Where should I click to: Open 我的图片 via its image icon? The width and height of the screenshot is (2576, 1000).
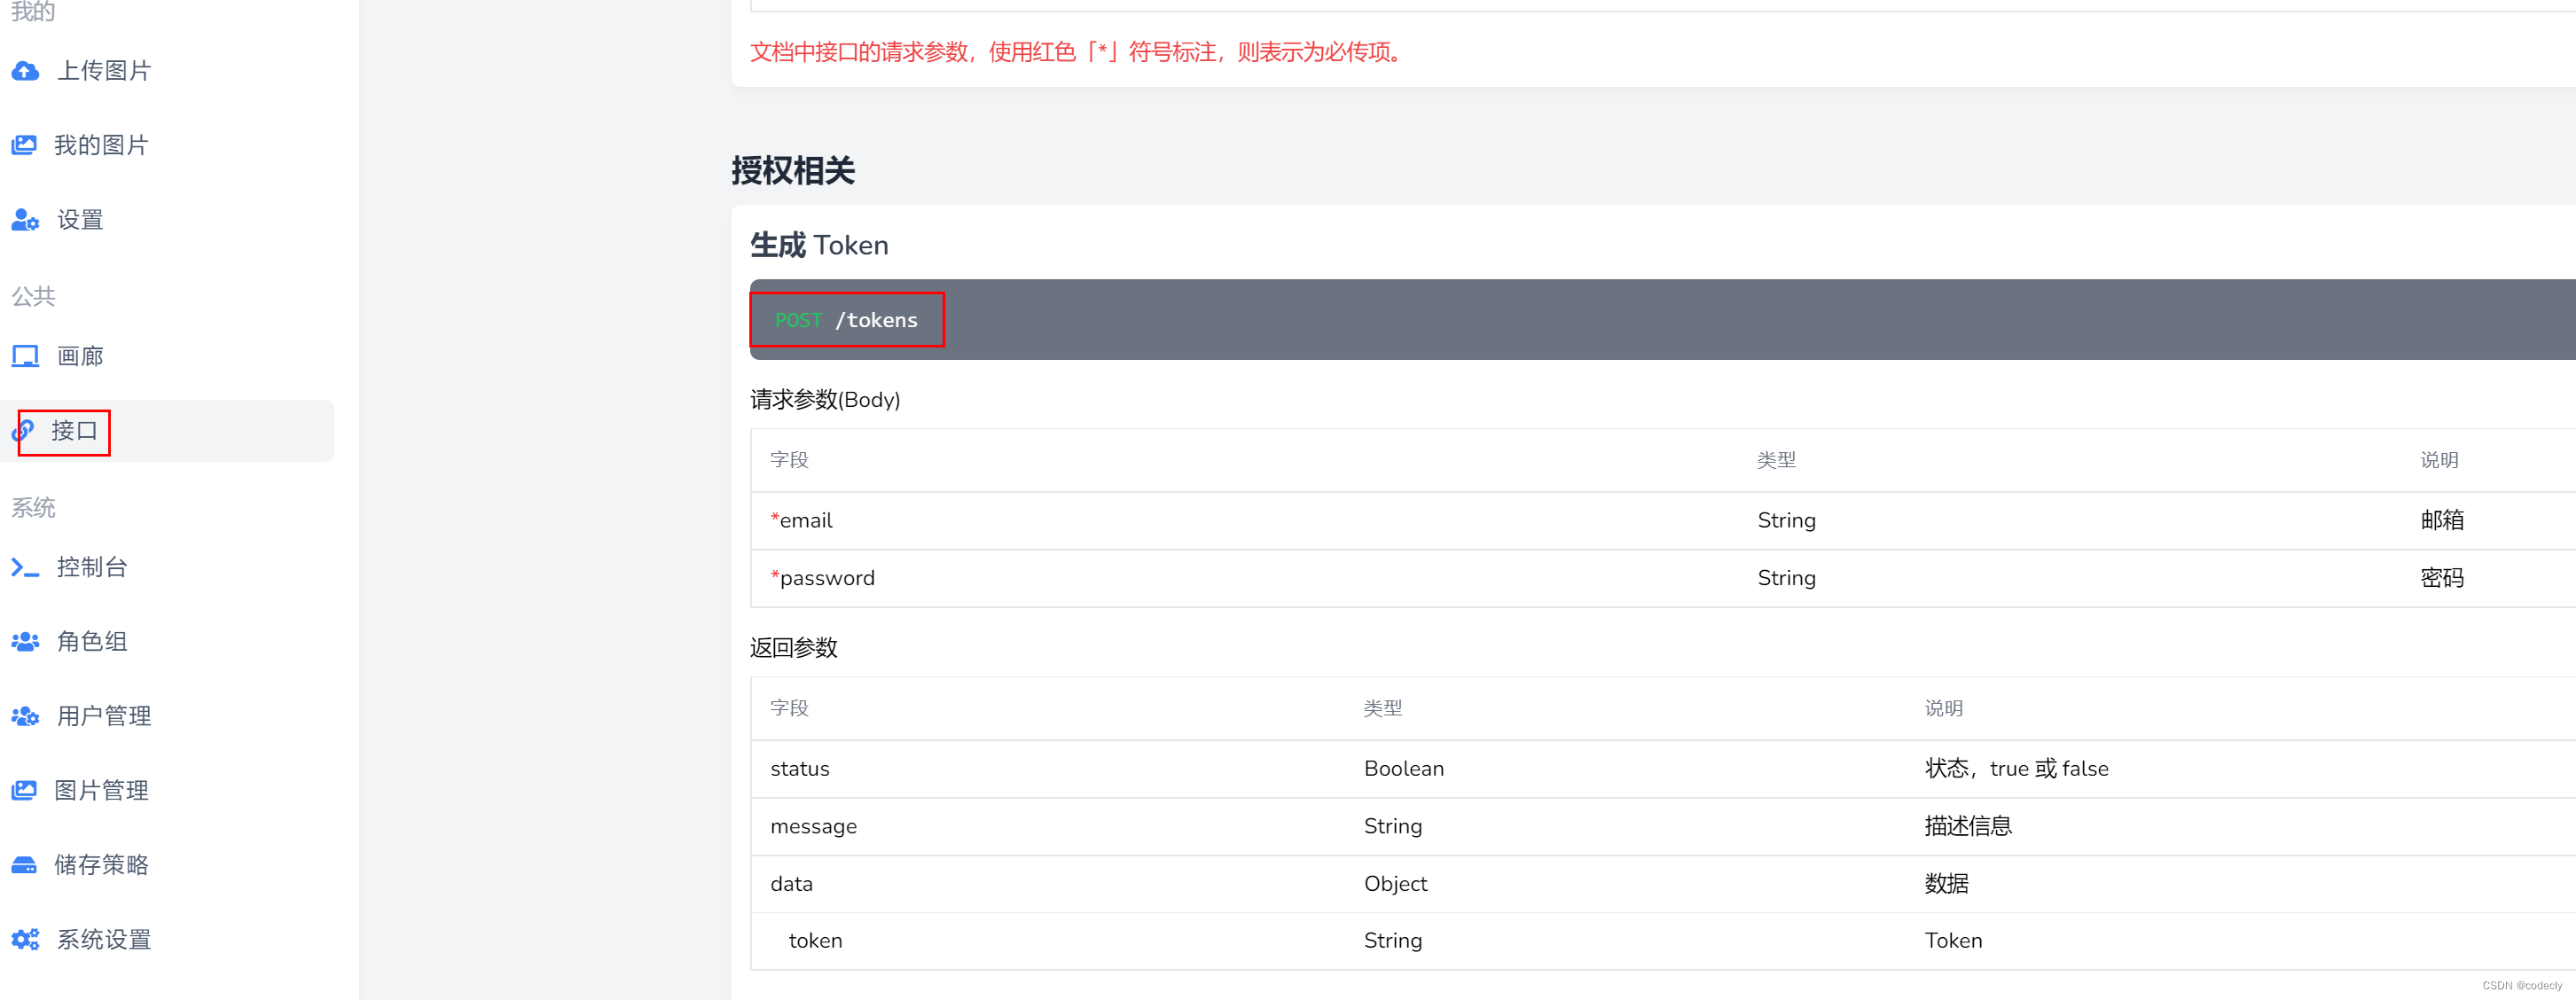24,144
